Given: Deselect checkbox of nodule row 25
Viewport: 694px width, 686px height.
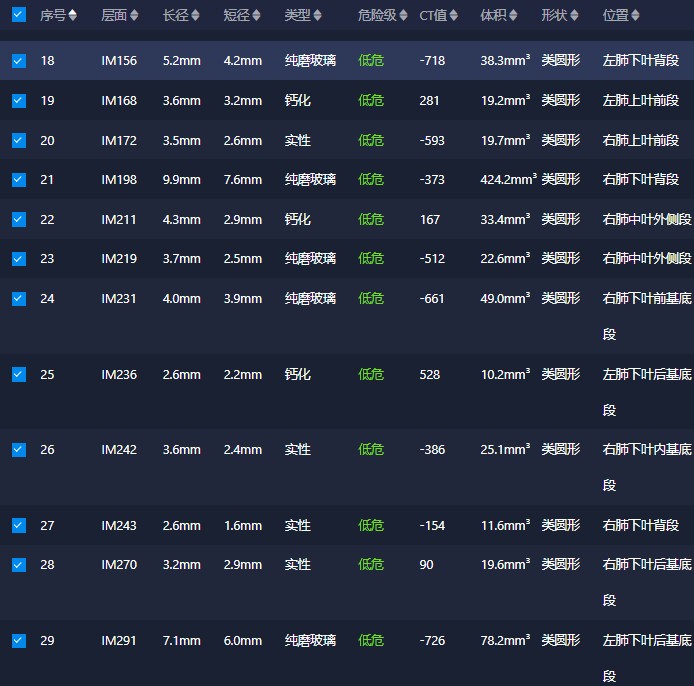Looking at the screenshot, I should (18, 375).
